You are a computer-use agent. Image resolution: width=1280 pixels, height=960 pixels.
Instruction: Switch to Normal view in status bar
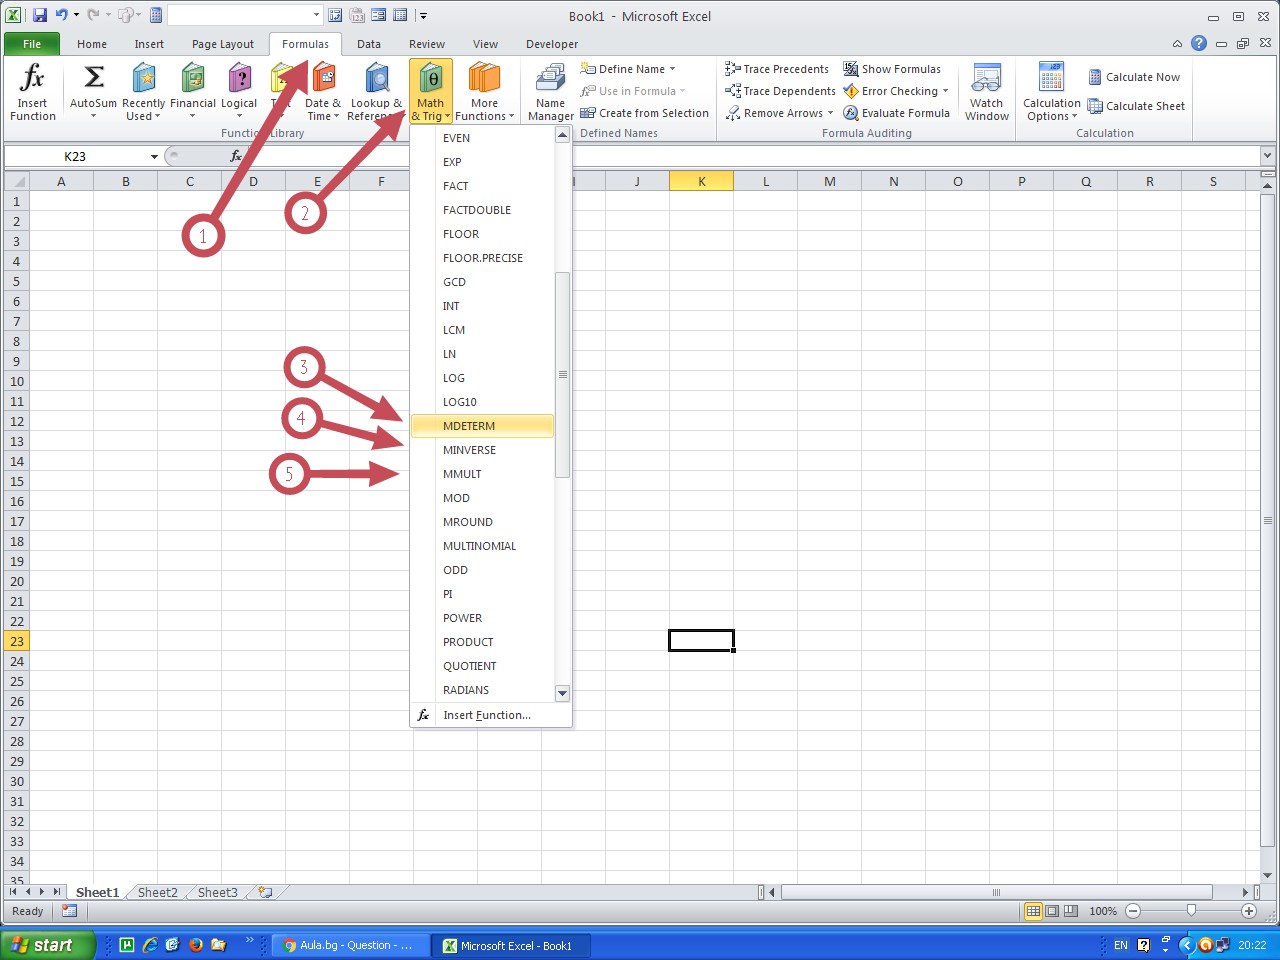(x=1033, y=911)
